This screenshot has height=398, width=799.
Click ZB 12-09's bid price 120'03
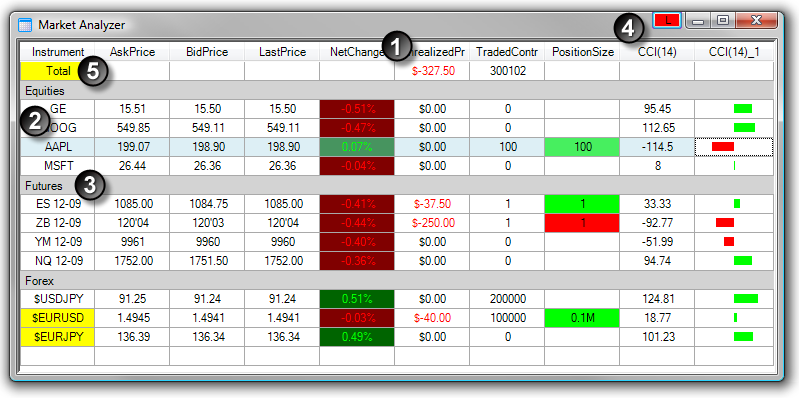click(207, 223)
